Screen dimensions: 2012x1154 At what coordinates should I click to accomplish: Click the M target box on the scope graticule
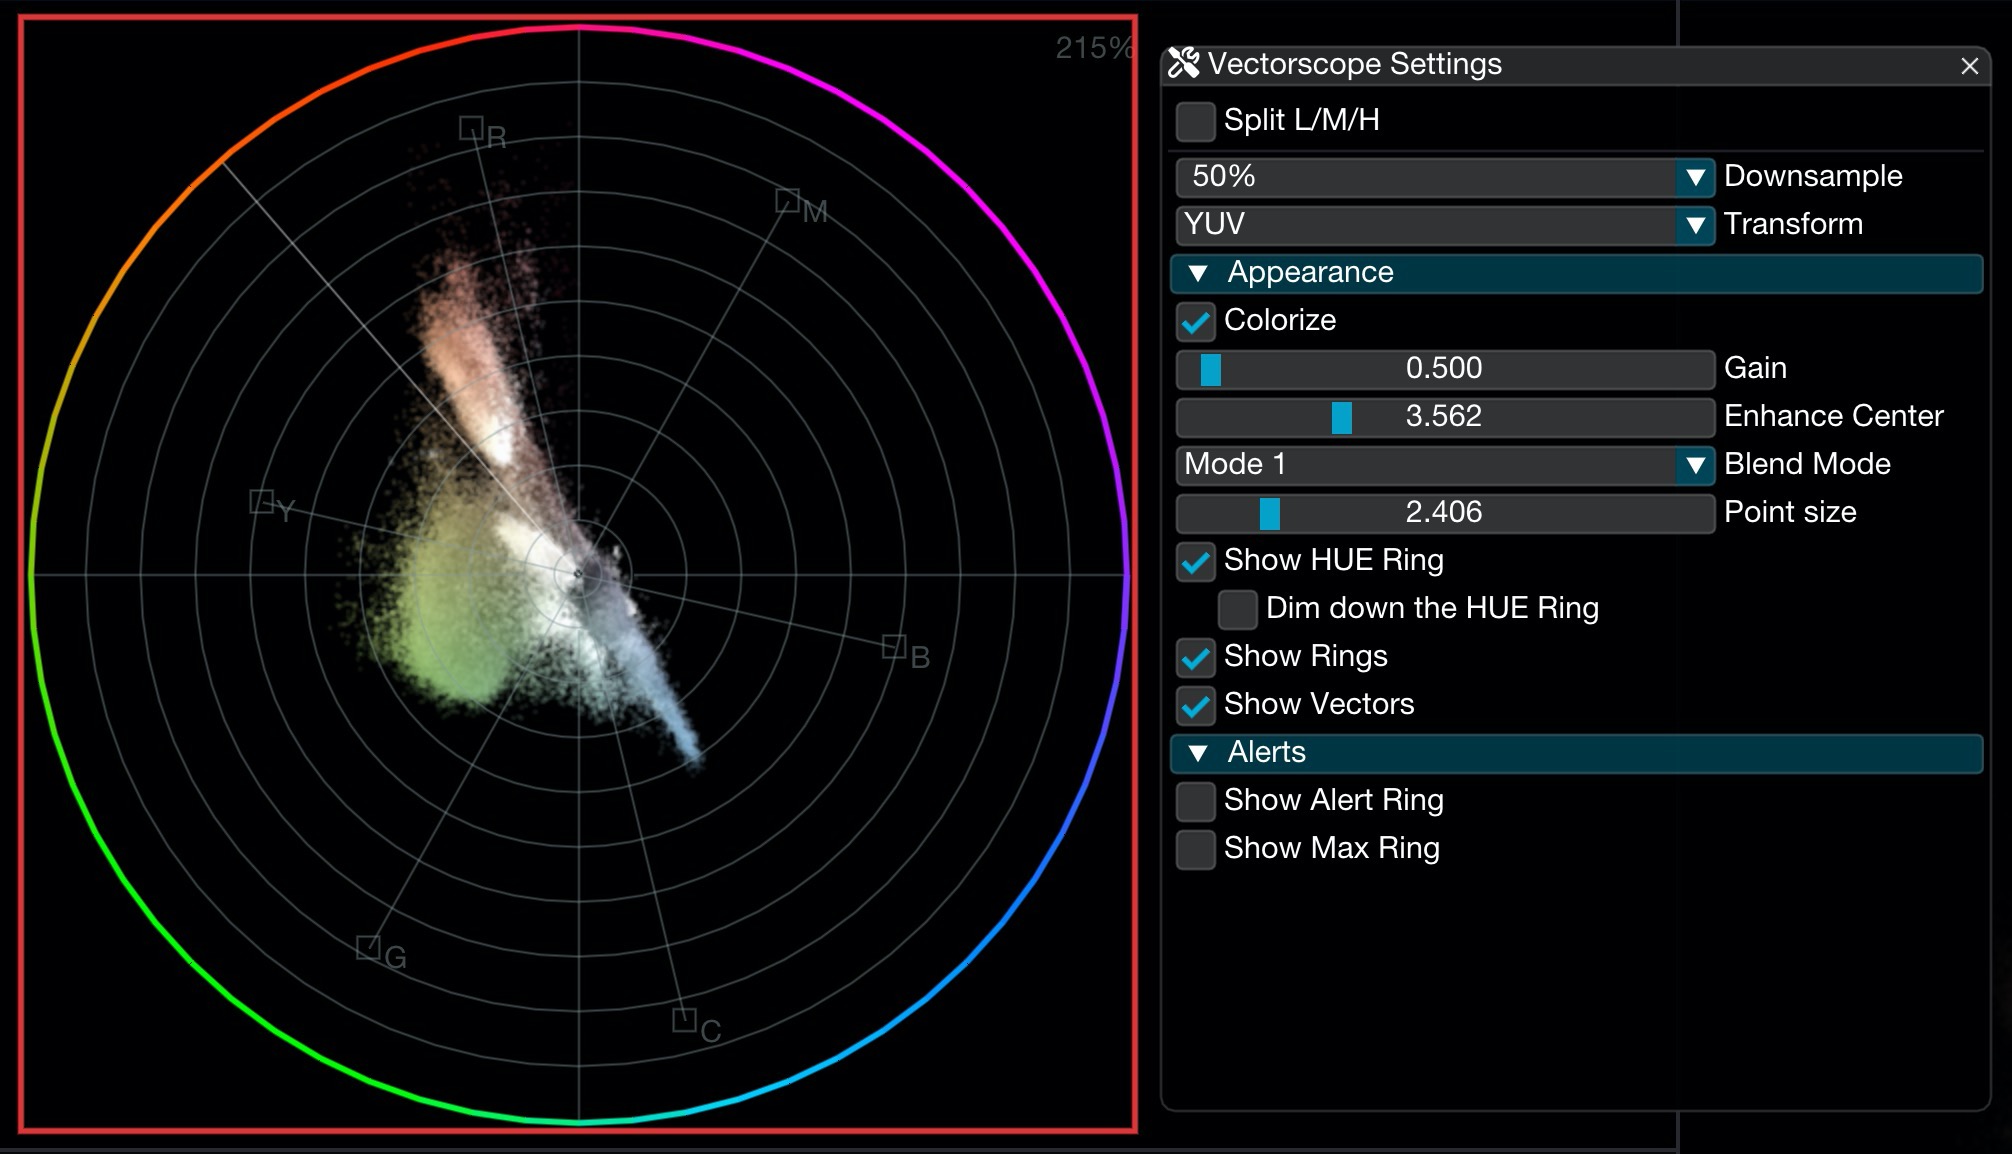(790, 201)
